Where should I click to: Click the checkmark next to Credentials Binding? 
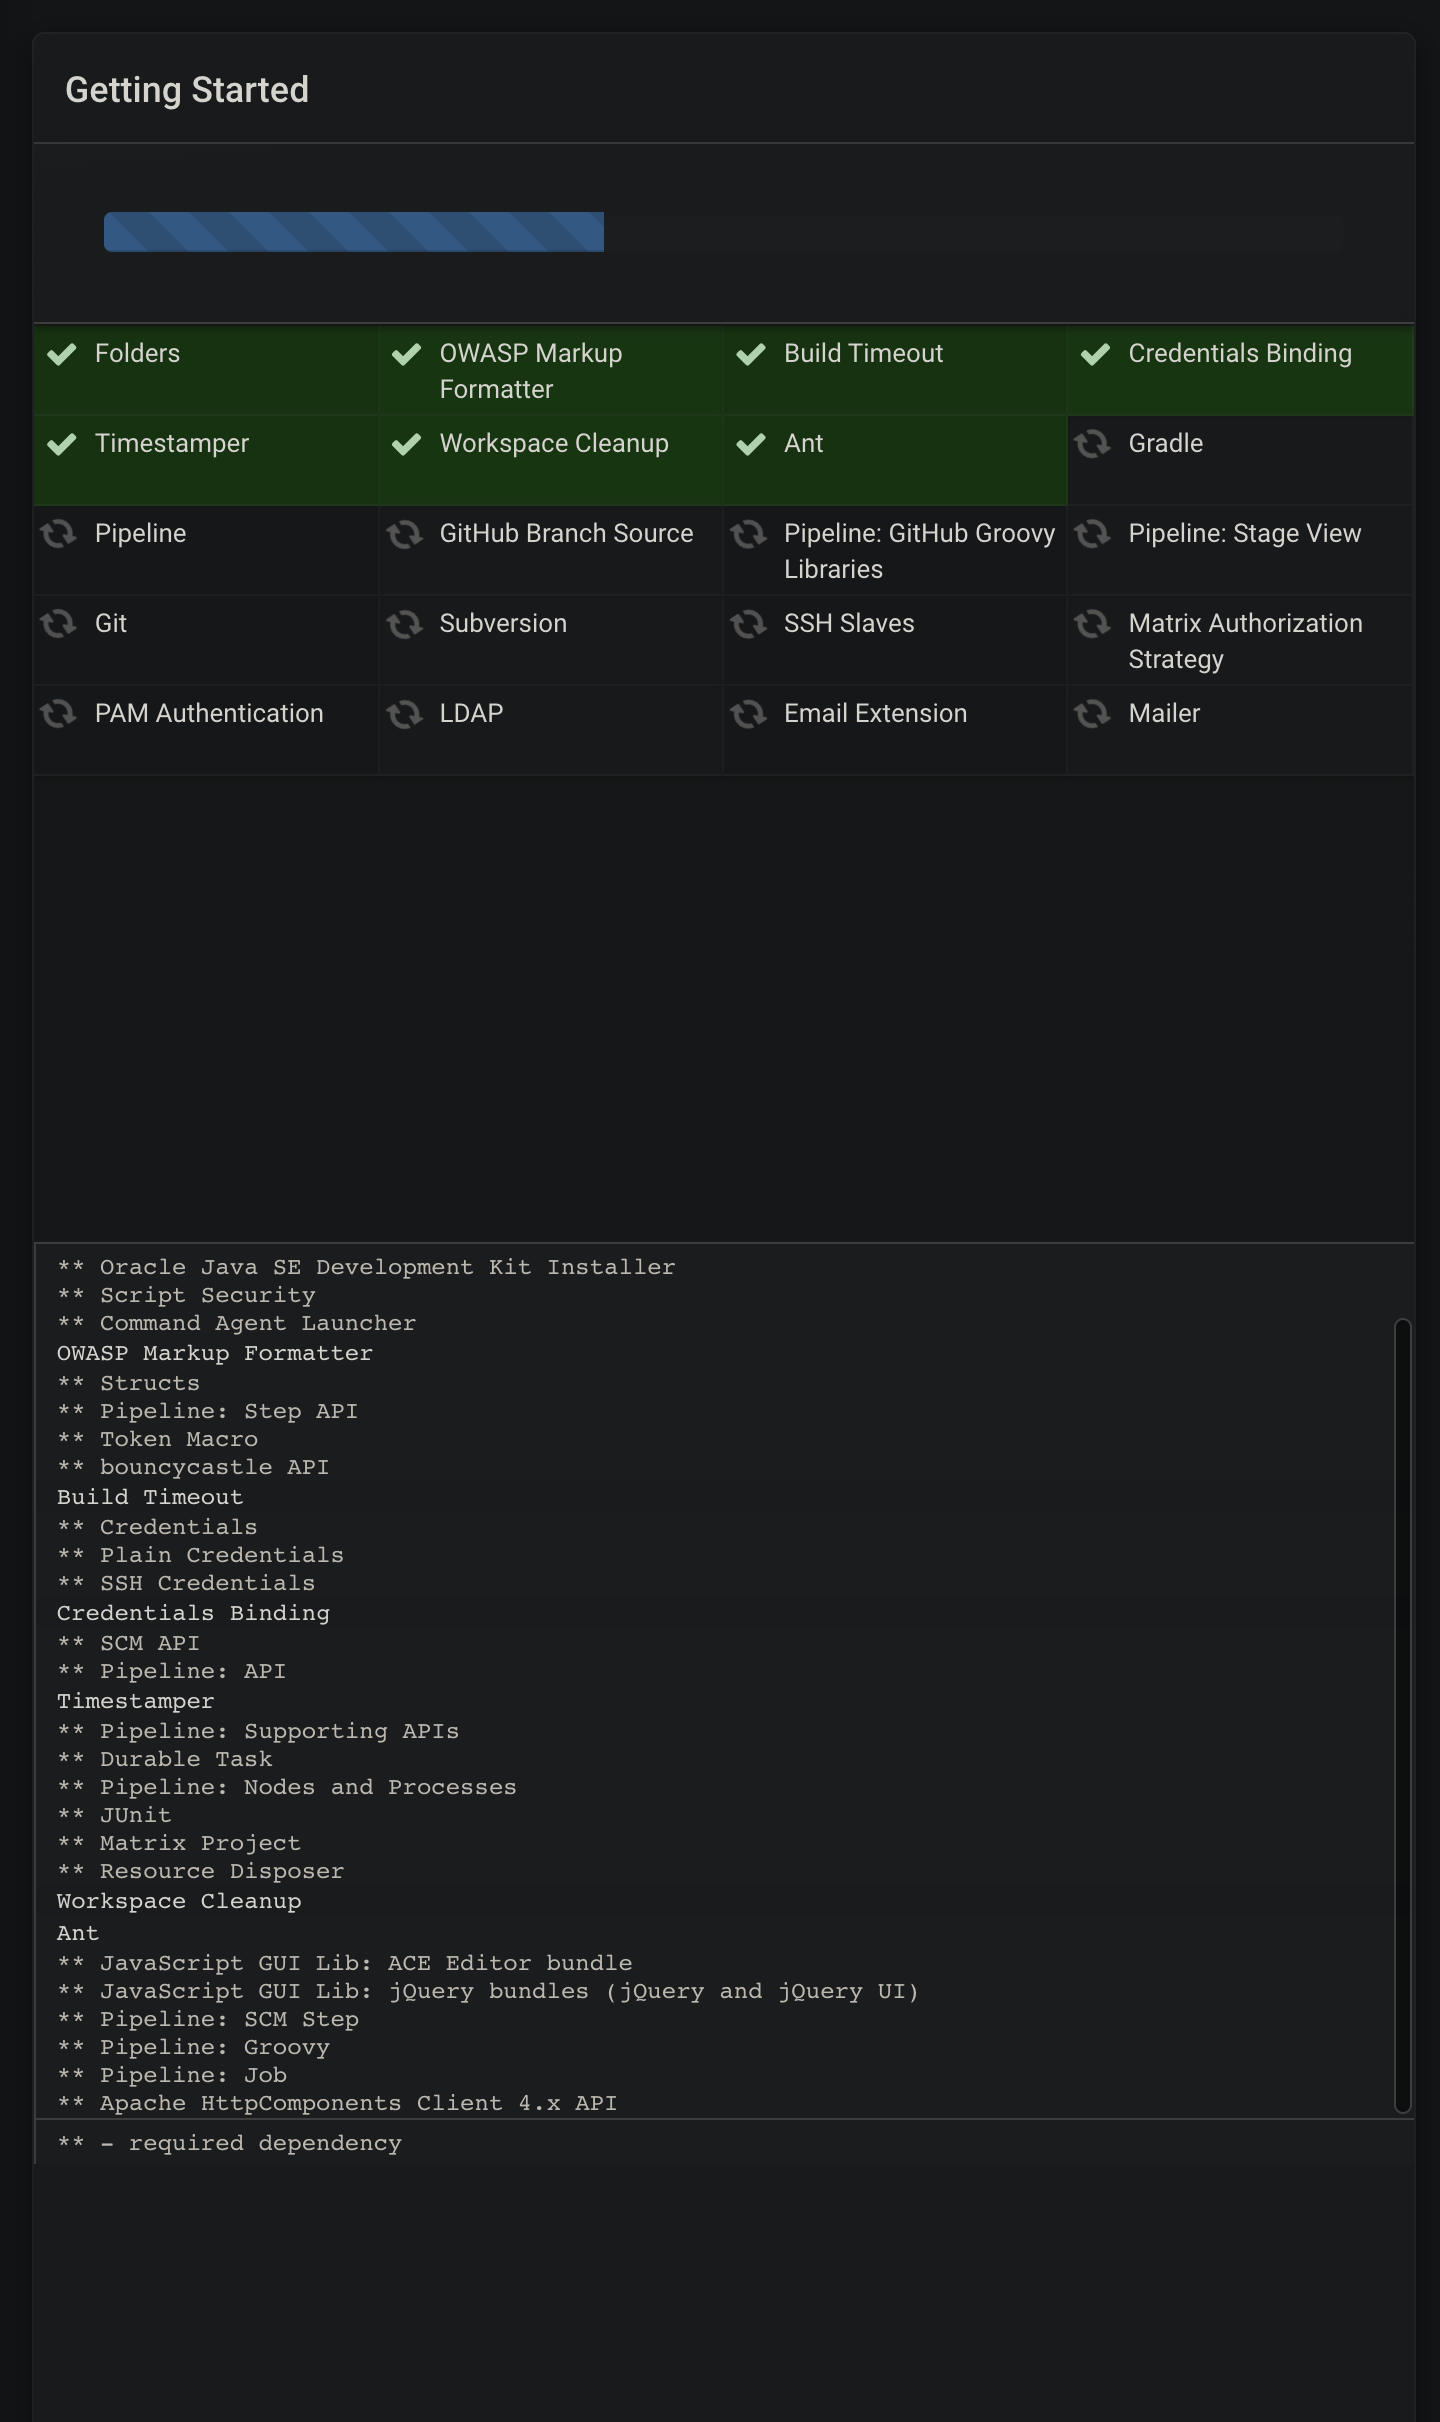[x=1096, y=354]
